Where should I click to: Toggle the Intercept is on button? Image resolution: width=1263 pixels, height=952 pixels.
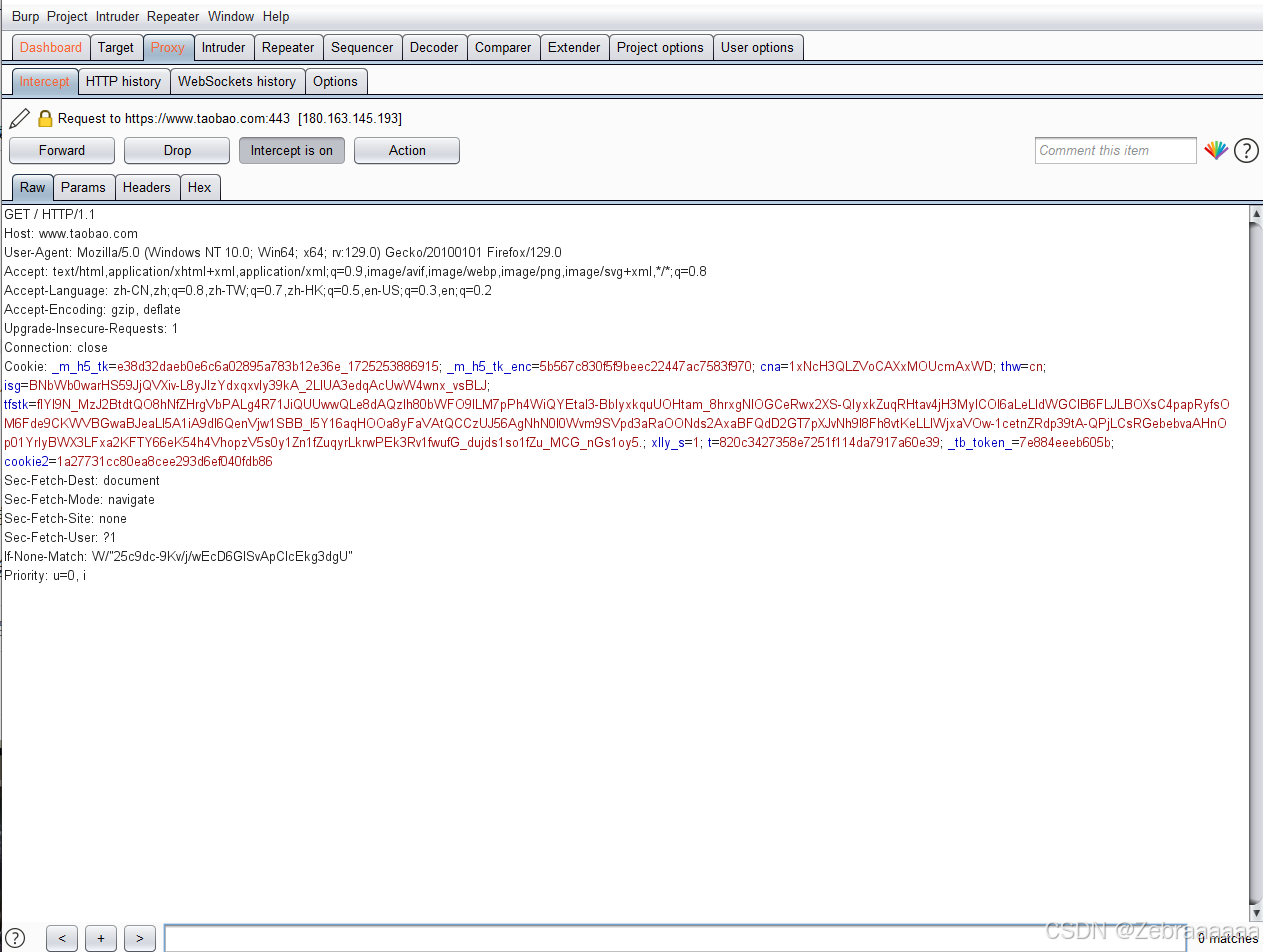(x=292, y=151)
